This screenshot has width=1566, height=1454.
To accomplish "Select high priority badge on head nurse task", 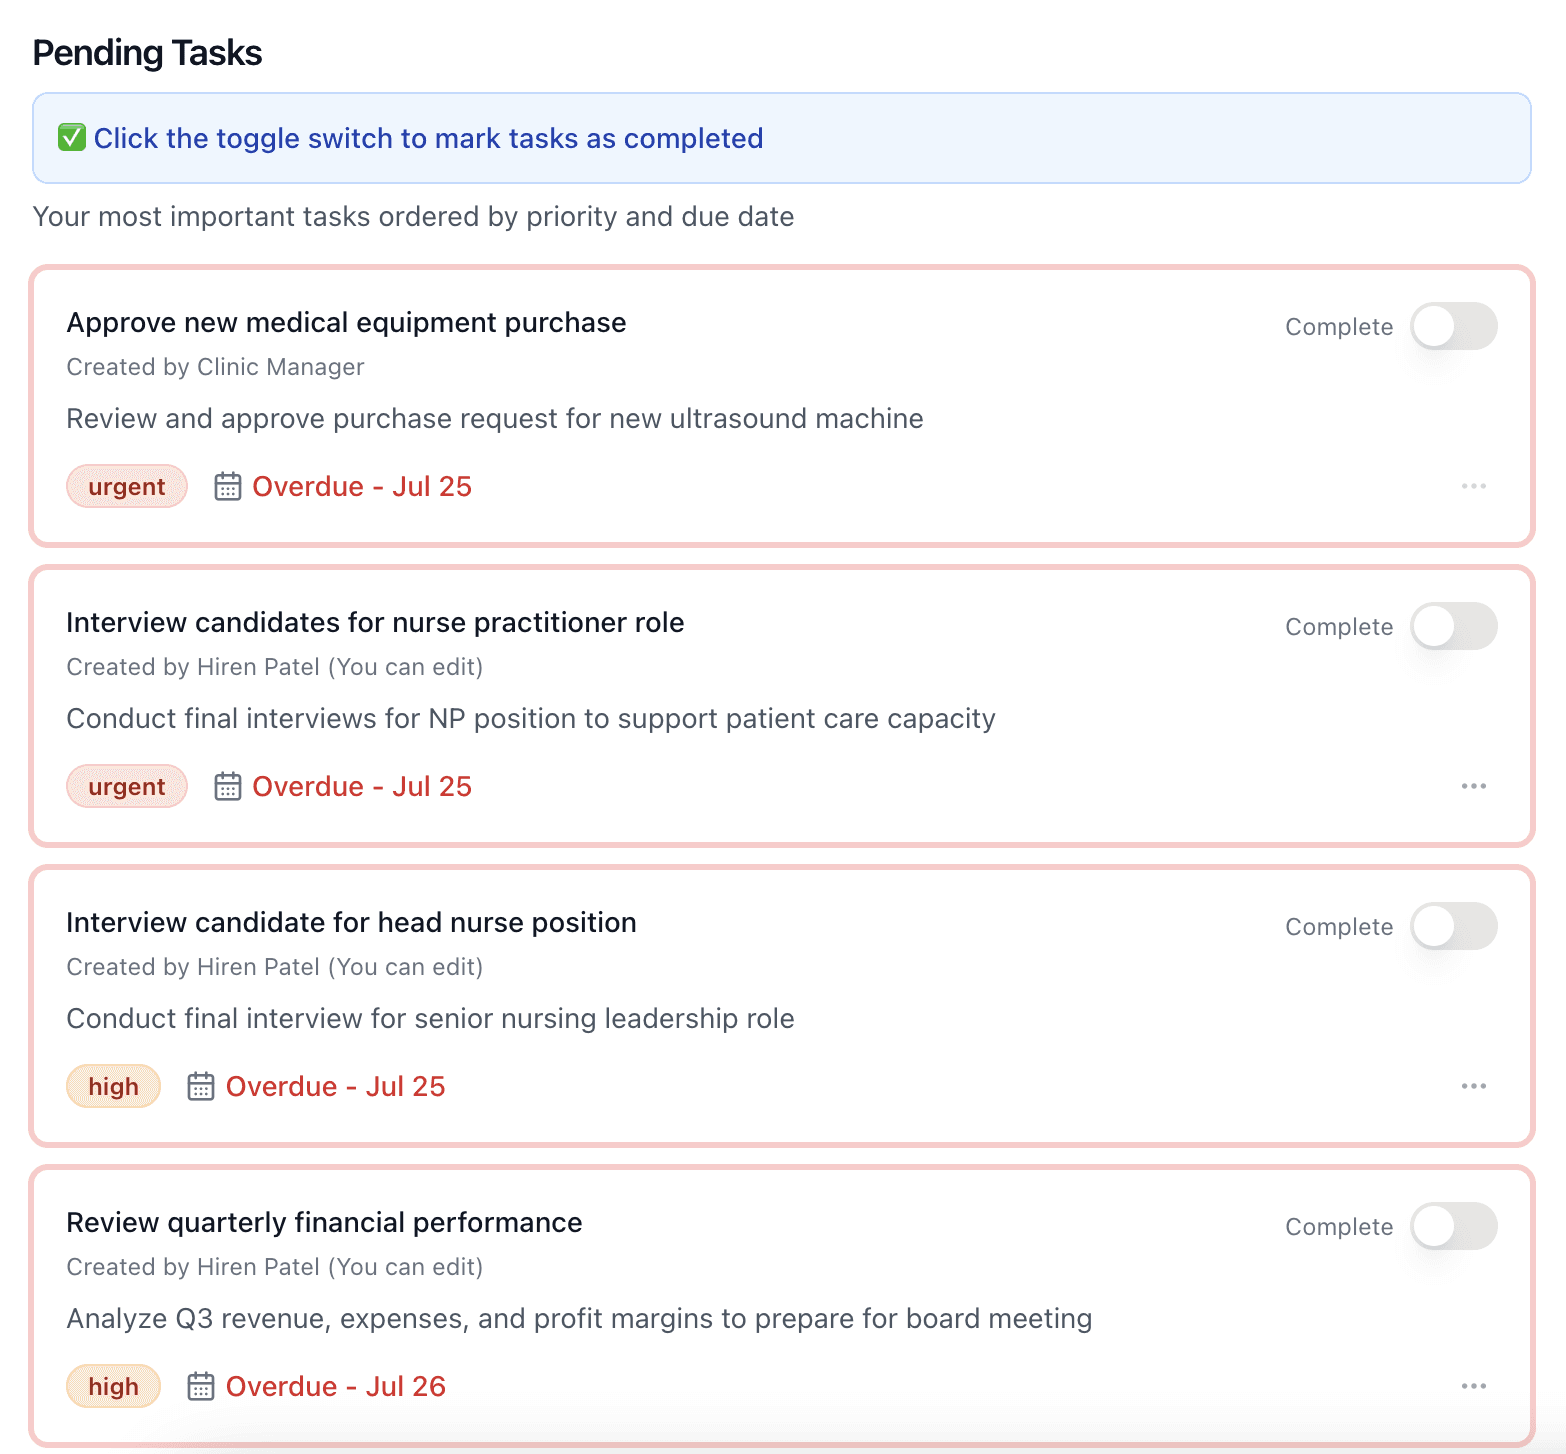I will click(113, 1087).
